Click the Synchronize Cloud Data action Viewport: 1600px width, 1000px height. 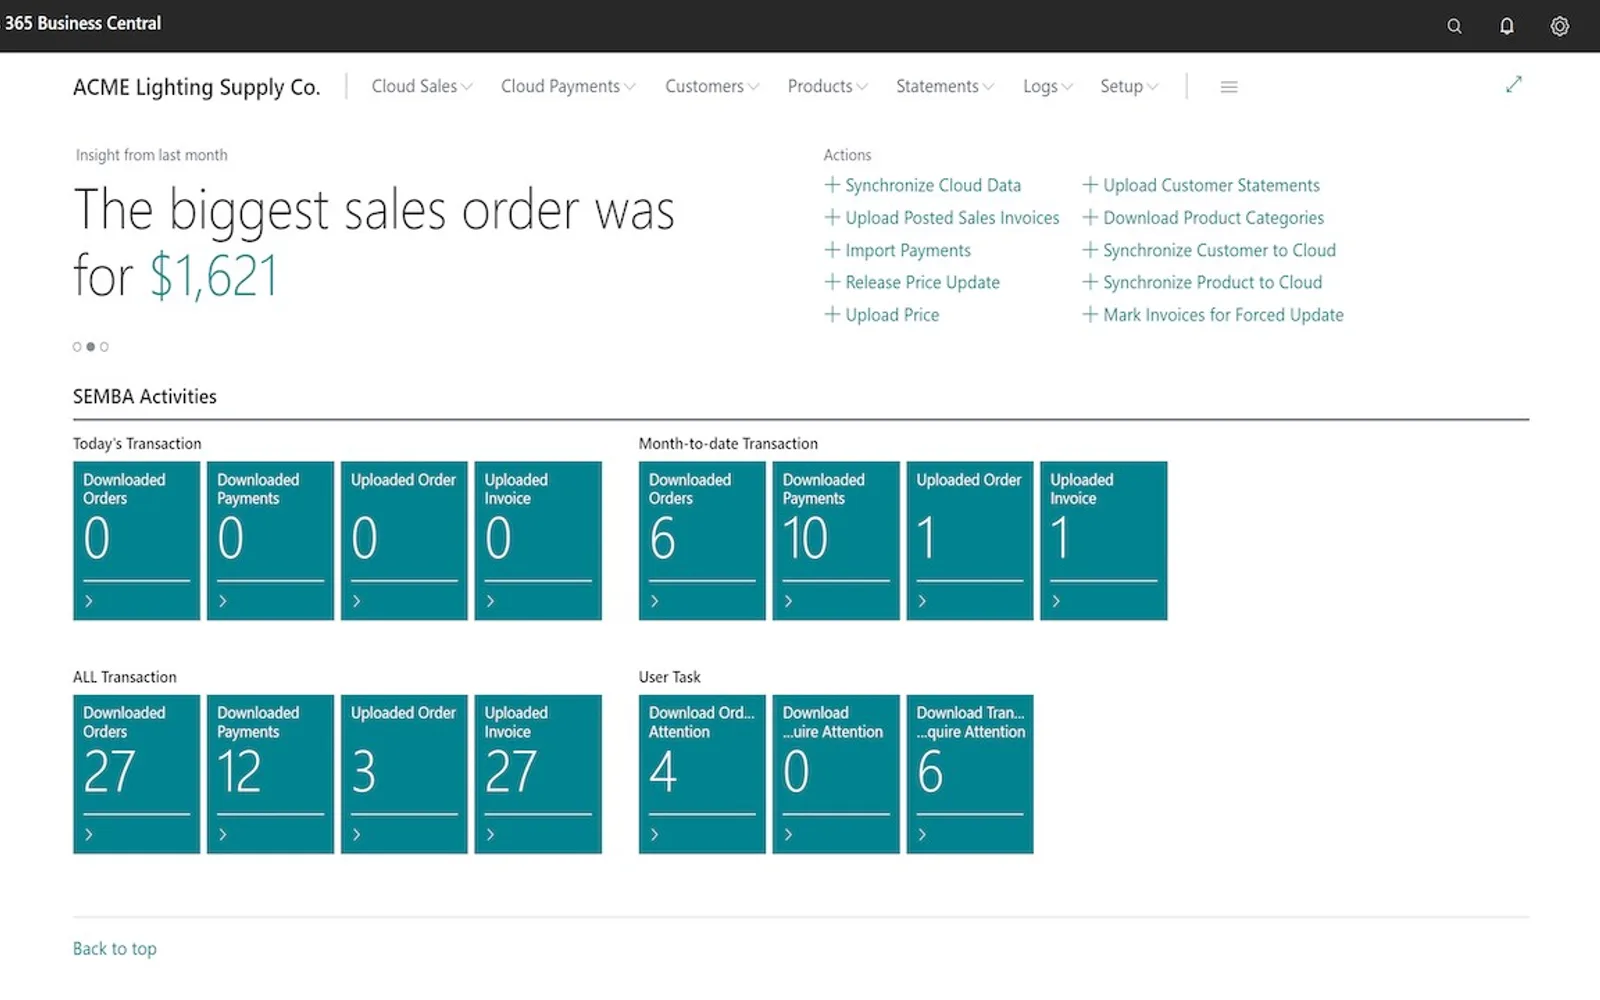[933, 185]
